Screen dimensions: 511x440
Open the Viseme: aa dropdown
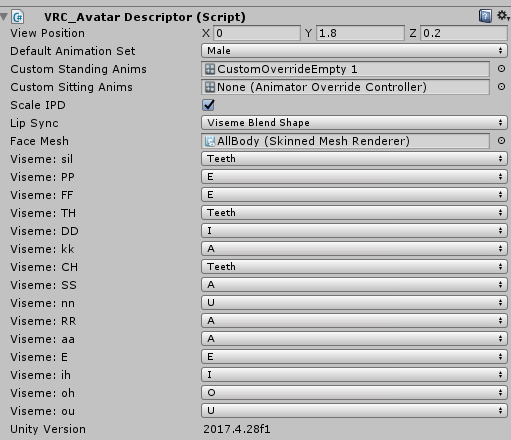(354, 339)
